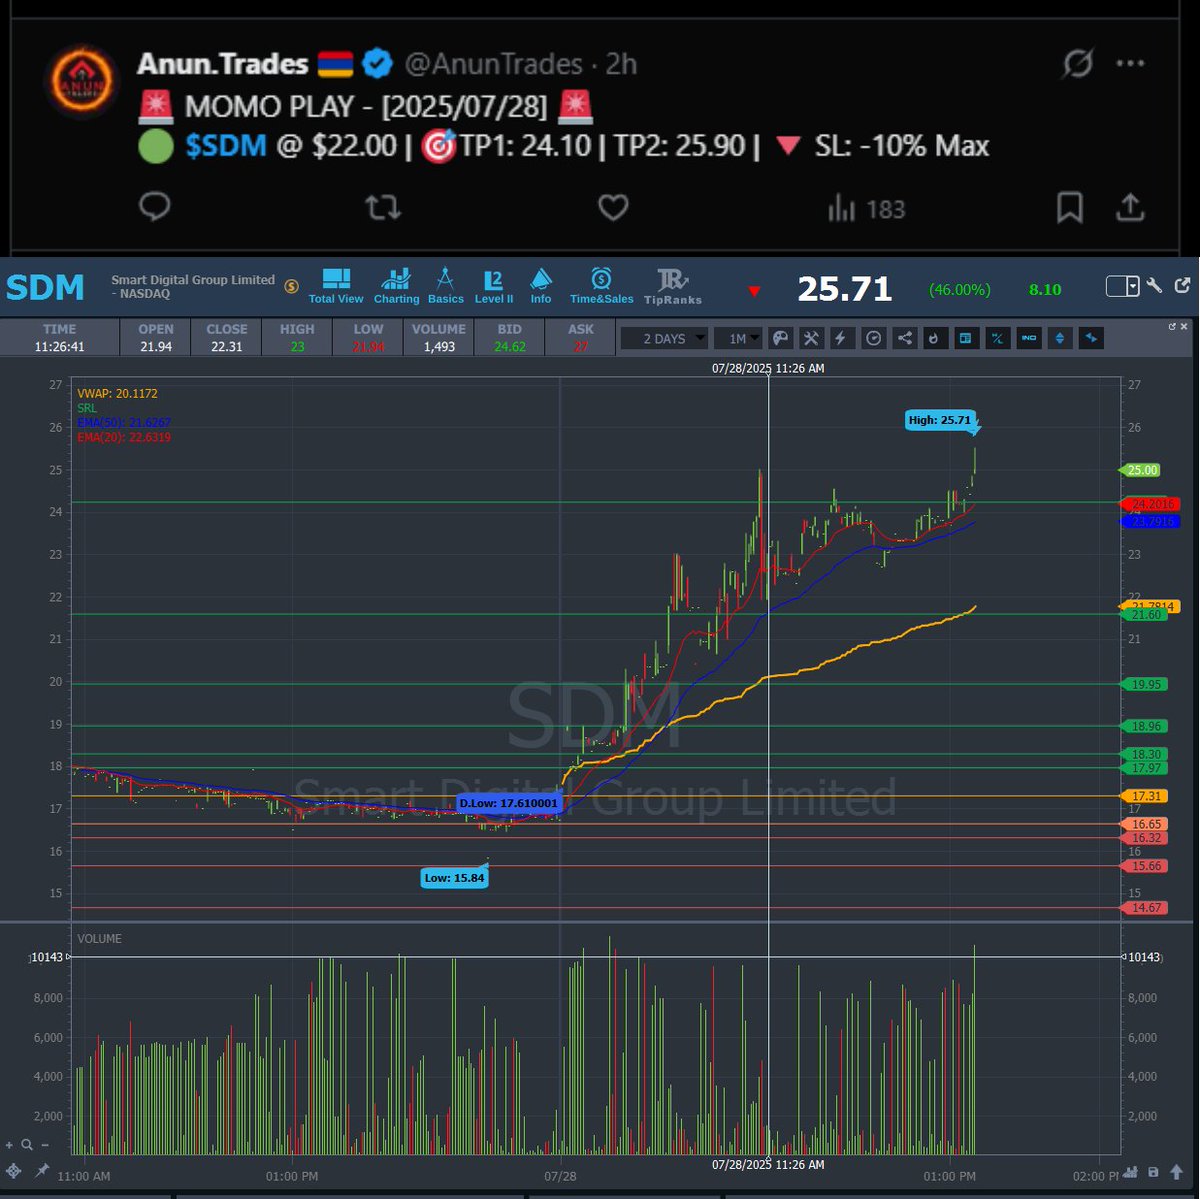Open the Level II window
Viewport: 1200px width, 1199px height.
pyautogui.click(x=493, y=286)
